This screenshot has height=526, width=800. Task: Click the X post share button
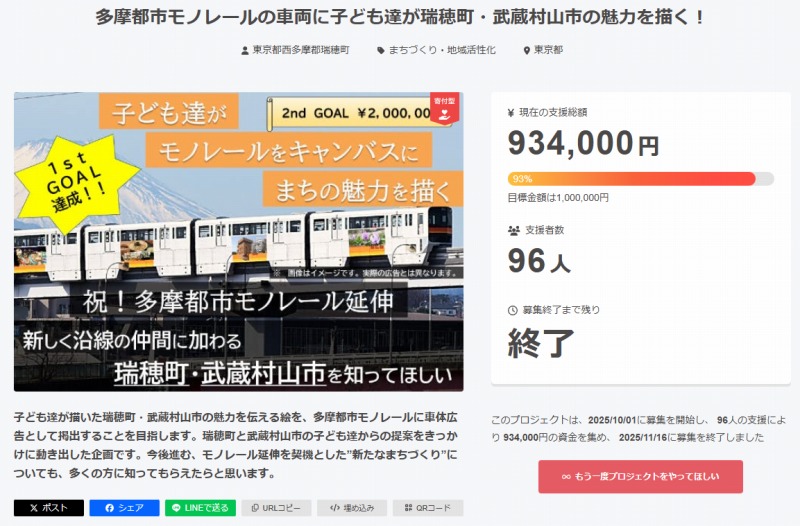coord(49,508)
